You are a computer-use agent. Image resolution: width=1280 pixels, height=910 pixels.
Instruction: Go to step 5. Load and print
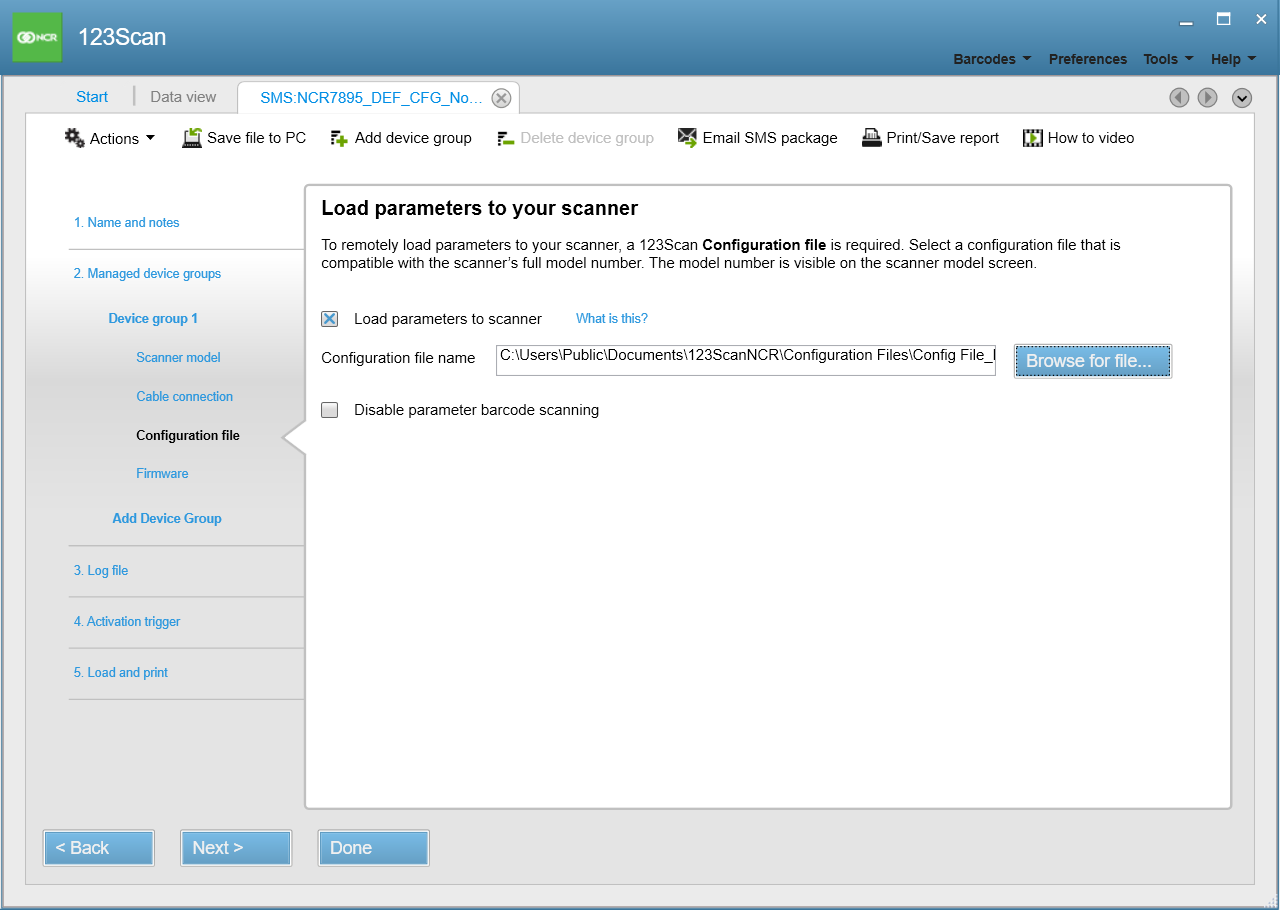click(x=121, y=673)
